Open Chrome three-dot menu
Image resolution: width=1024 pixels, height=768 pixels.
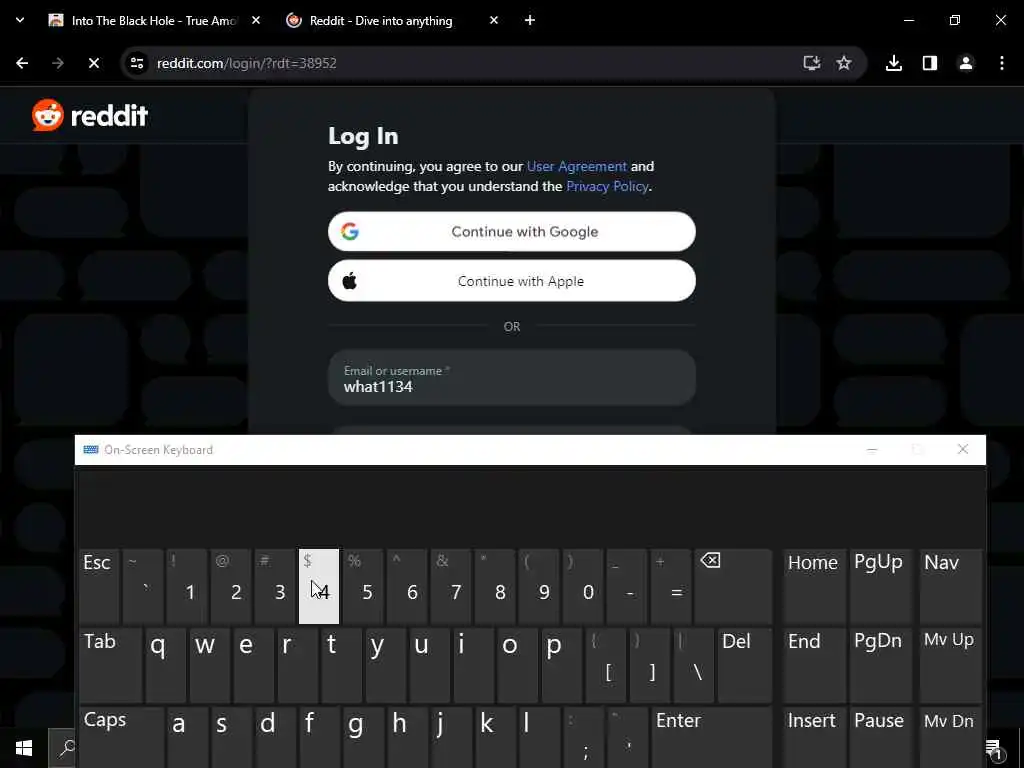click(1002, 63)
